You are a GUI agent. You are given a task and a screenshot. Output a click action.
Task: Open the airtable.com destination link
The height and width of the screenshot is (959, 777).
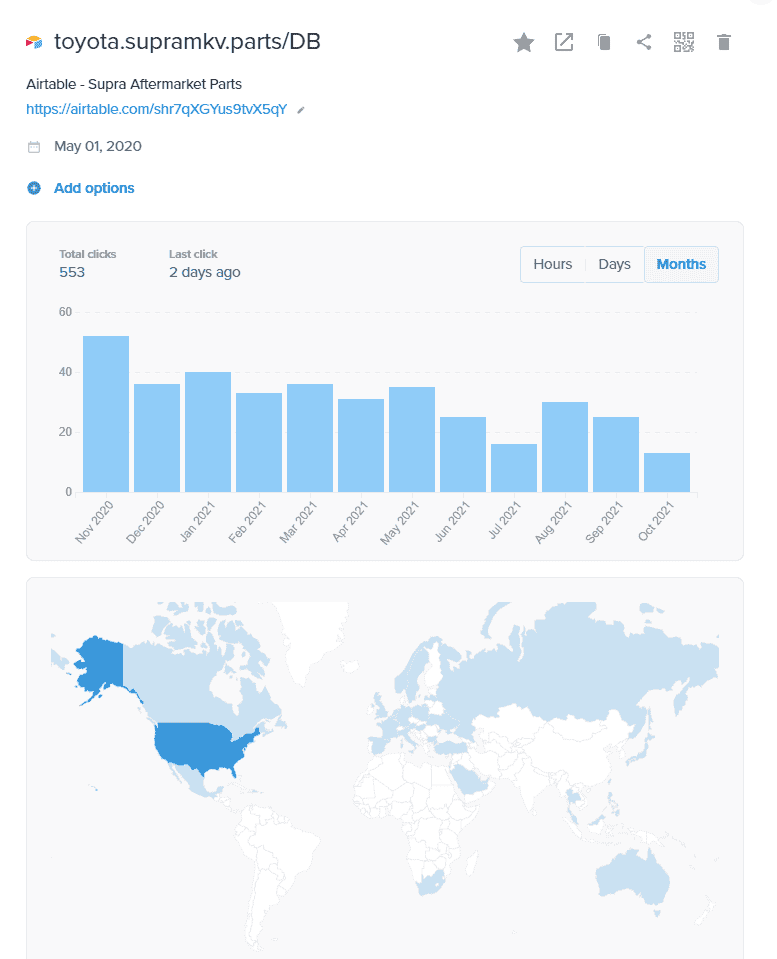pos(157,109)
